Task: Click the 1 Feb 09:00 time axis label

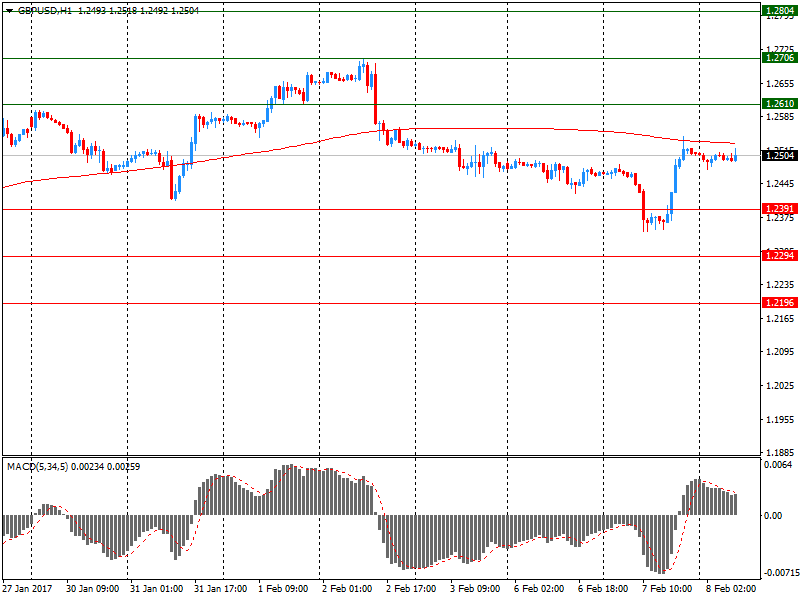Action: click(283, 589)
